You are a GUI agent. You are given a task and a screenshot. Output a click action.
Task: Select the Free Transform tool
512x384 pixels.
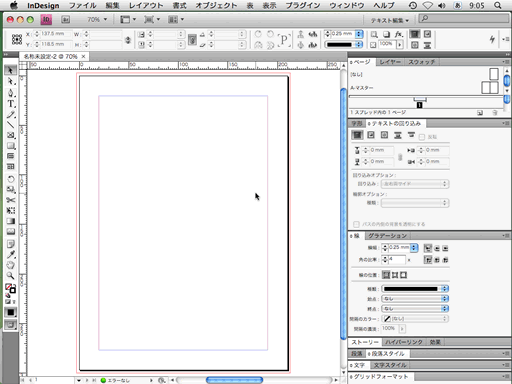pyautogui.click(x=11, y=210)
